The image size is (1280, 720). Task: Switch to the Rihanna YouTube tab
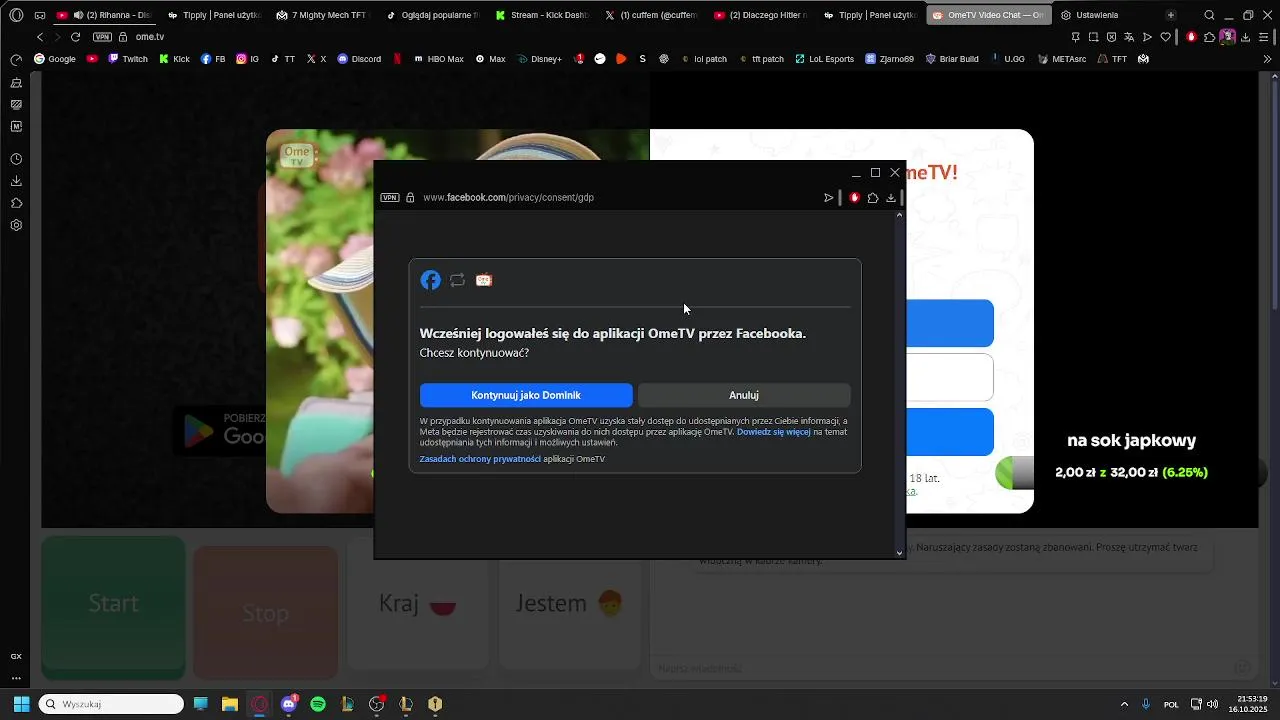[104, 15]
